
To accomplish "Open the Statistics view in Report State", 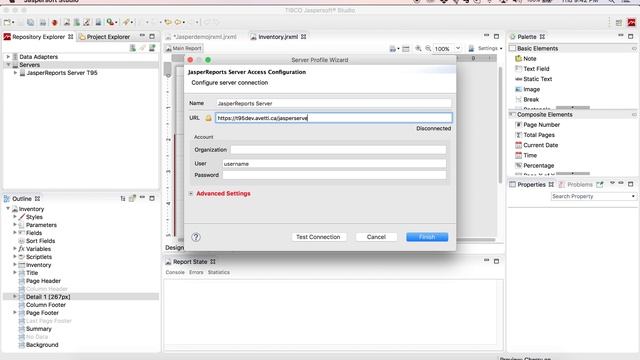I will tap(219, 272).
